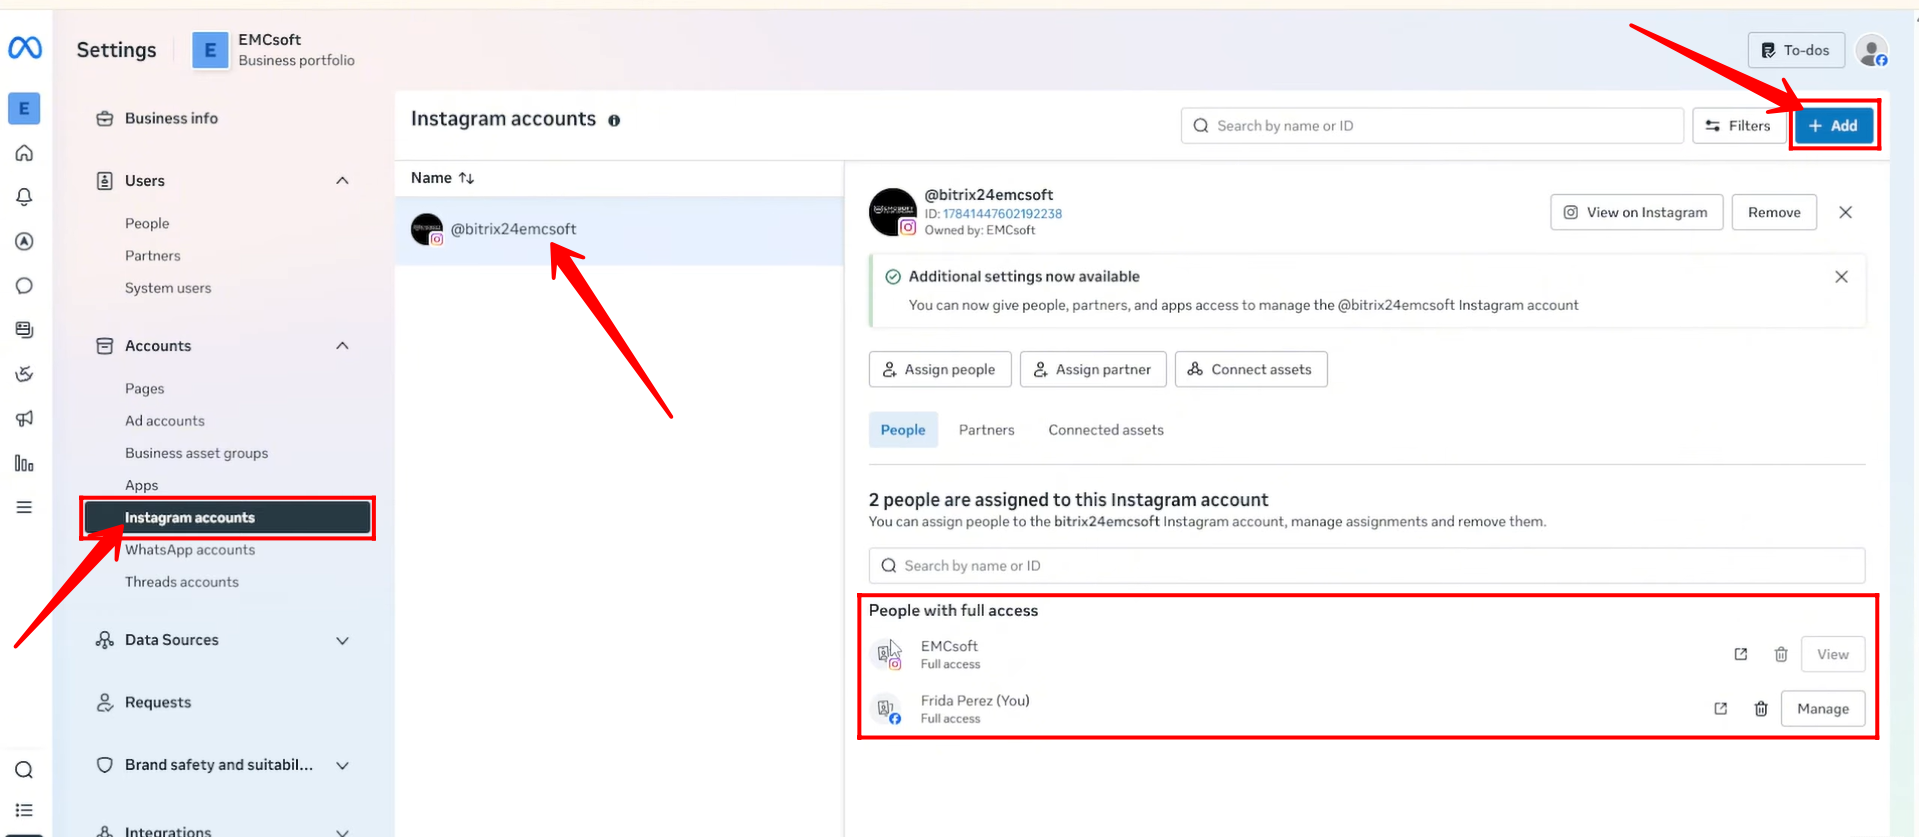Click the trash icon for Frida Perez

click(1760, 709)
